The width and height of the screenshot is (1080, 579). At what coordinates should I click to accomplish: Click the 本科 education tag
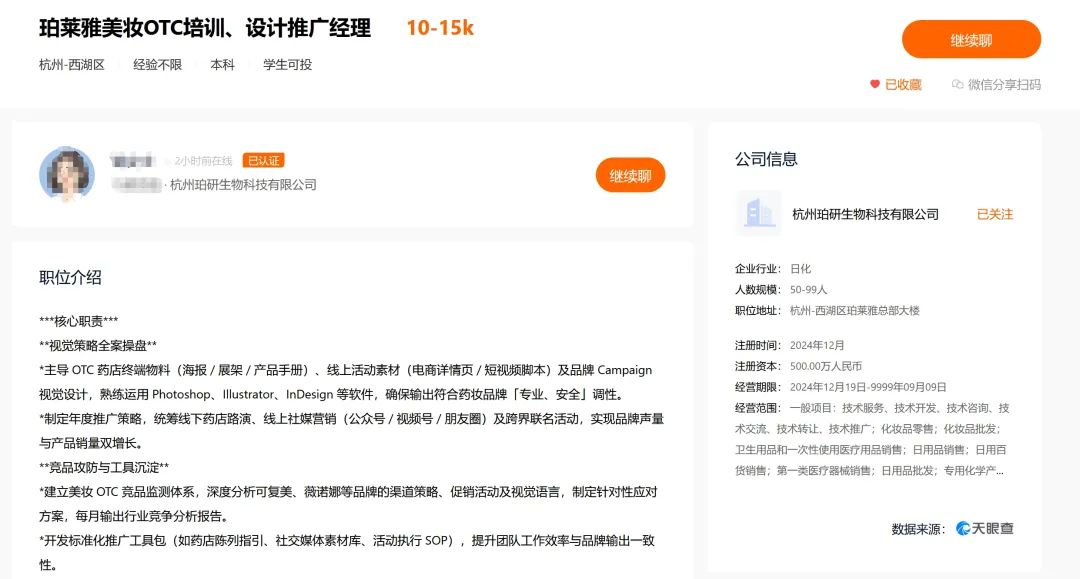(x=222, y=65)
